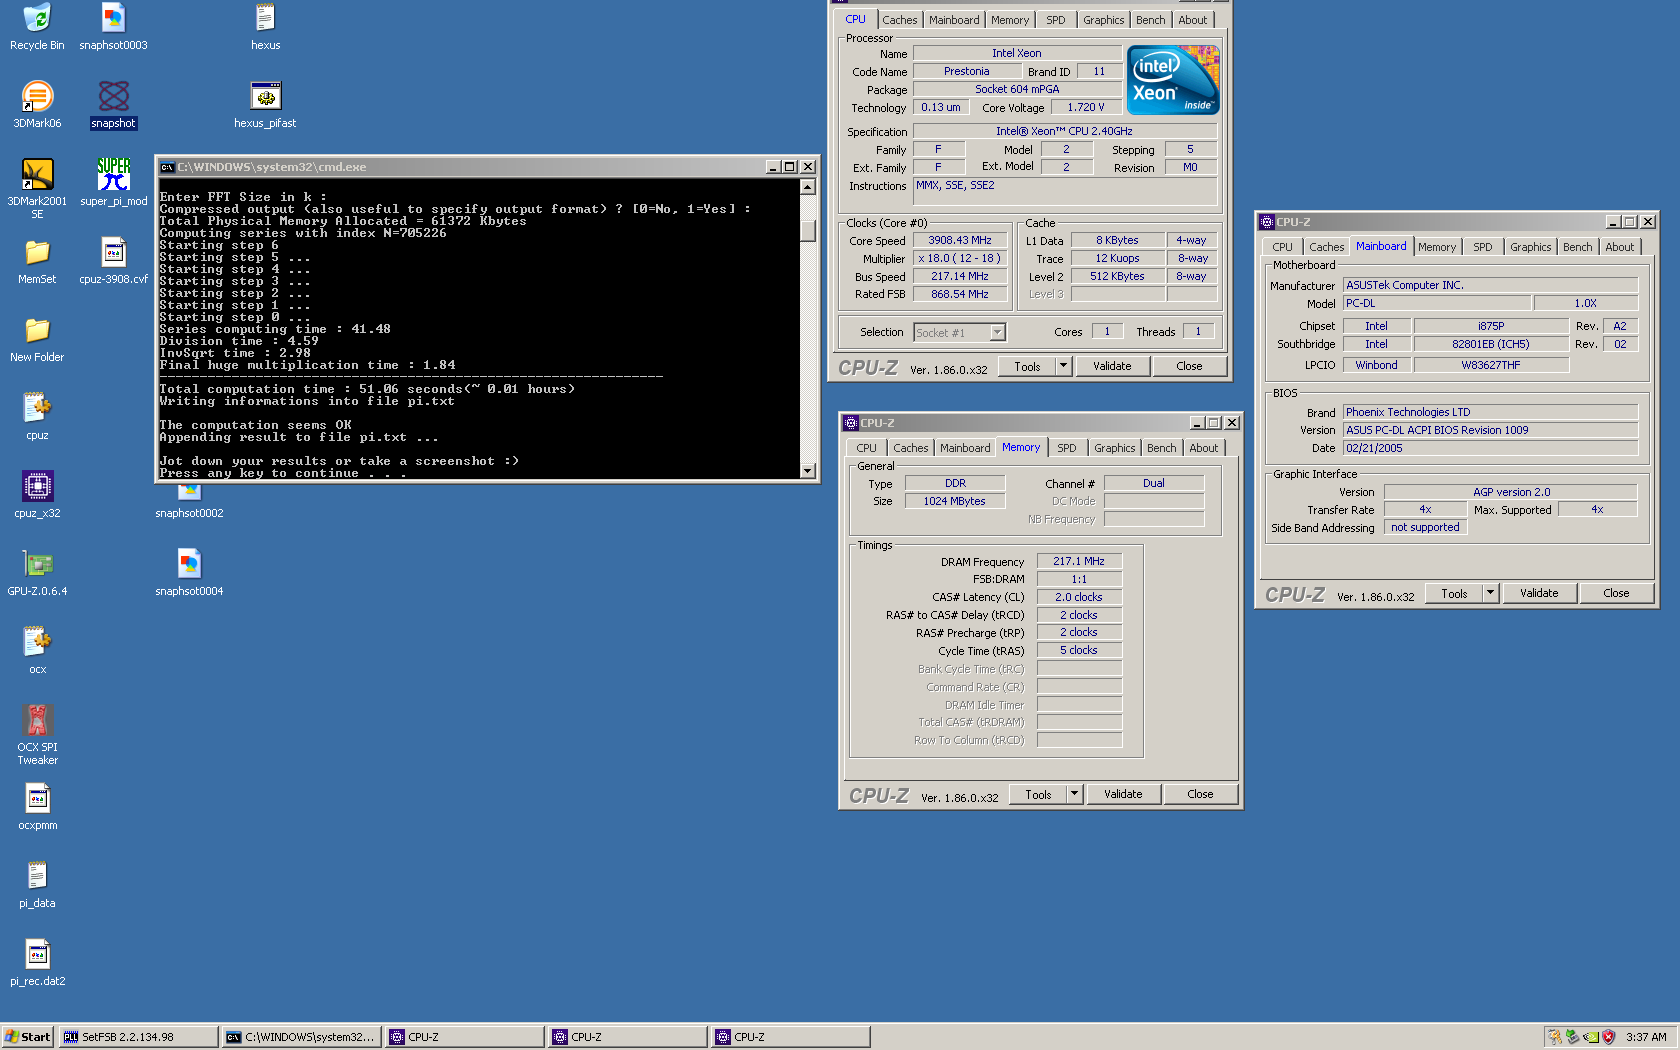
Task: Click cmd window scrollbar up arrow
Action: pyautogui.click(x=808, y=187)
